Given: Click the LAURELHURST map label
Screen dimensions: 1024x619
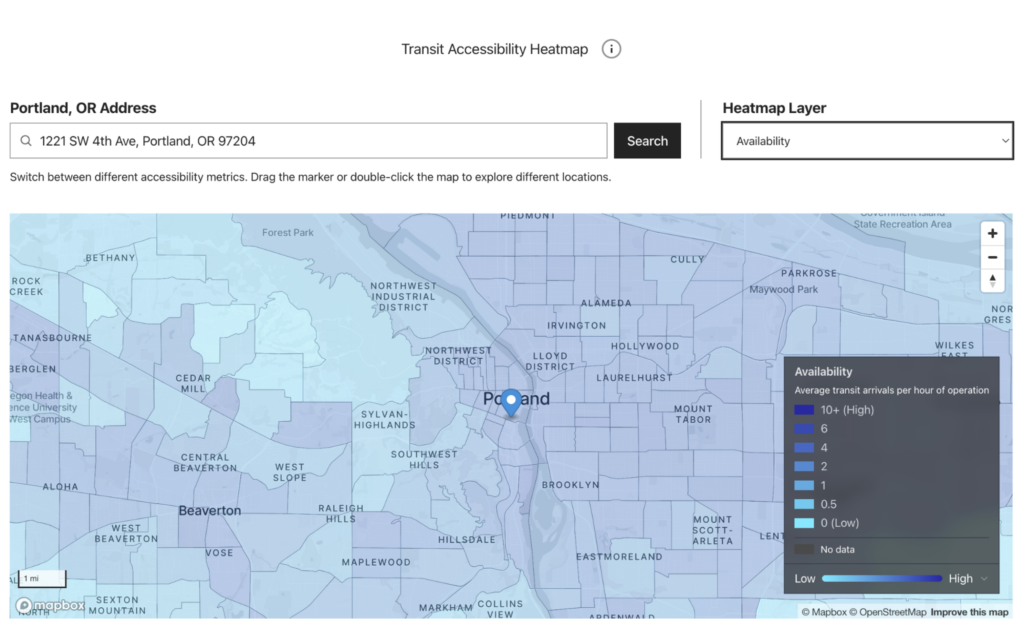Looking at the screenshot, I should [633, 377].
